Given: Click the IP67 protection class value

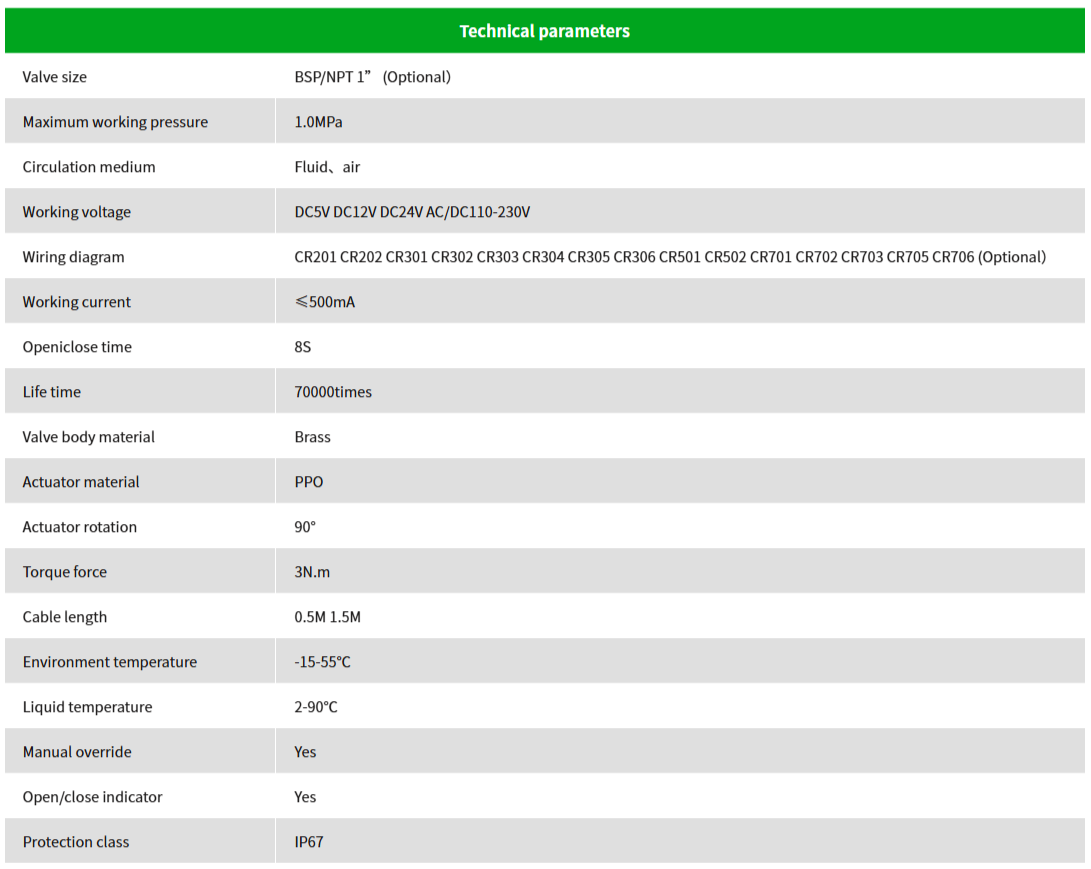Looking at the screenshot, I should 309,842.
